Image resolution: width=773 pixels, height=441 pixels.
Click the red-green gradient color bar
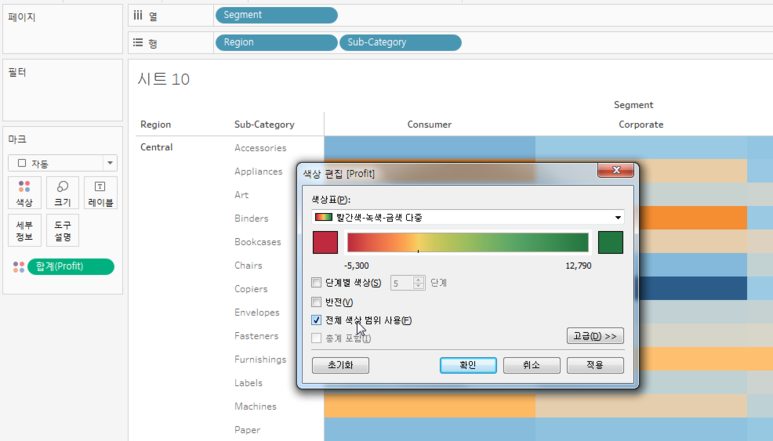(x=468, y=242)
